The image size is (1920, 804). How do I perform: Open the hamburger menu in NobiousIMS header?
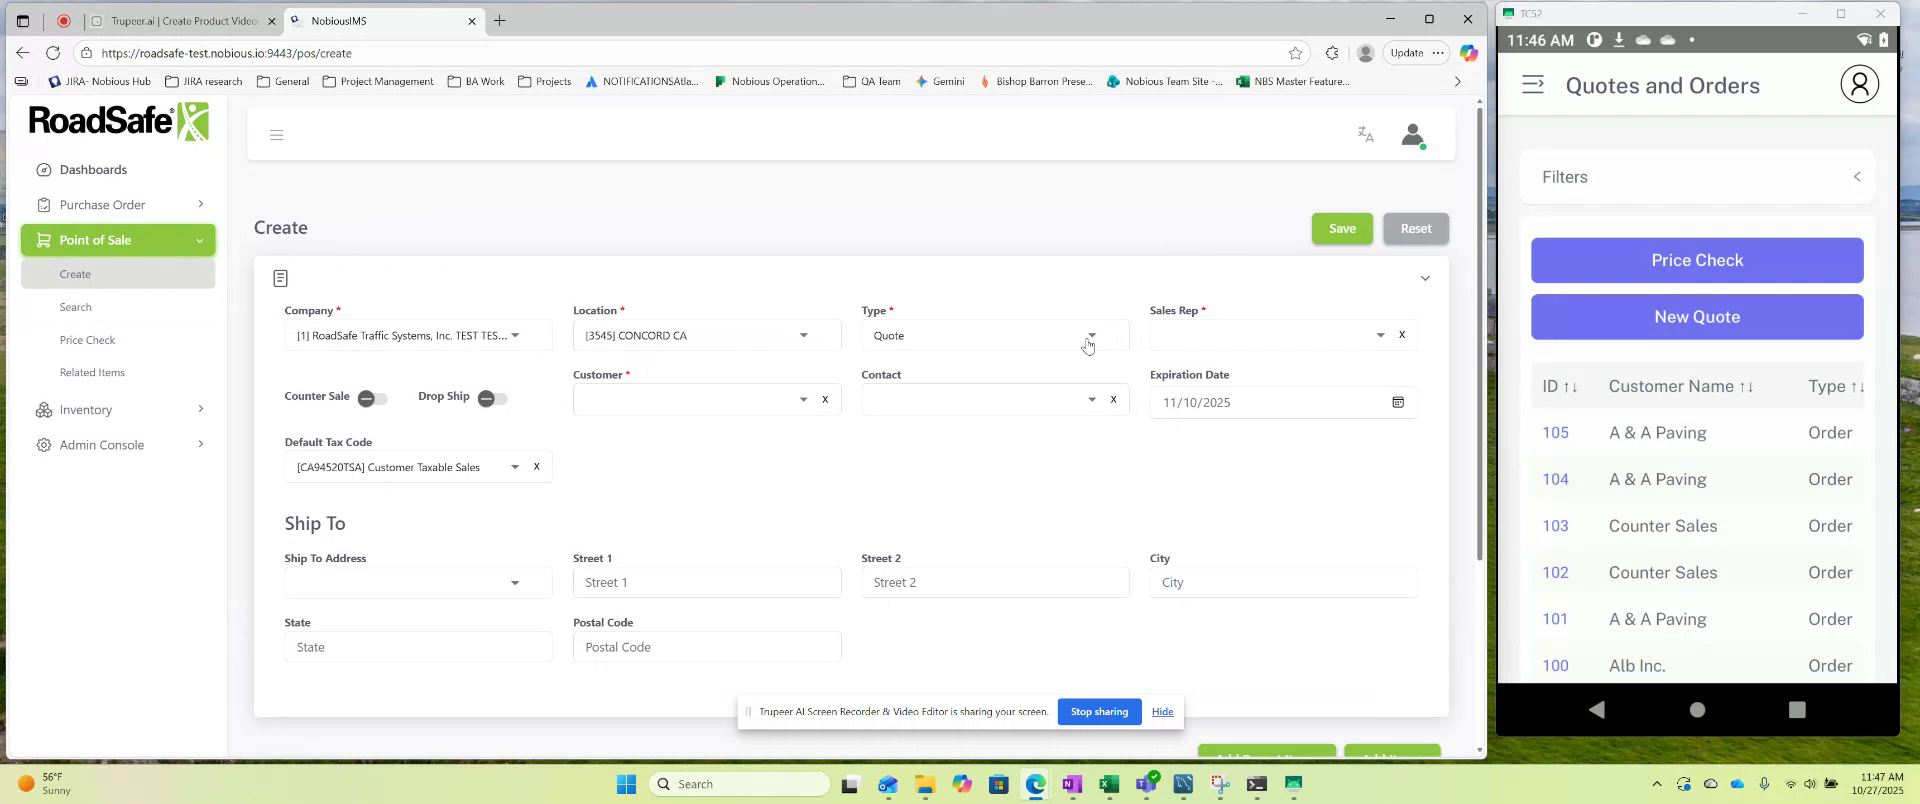point(277,135)
